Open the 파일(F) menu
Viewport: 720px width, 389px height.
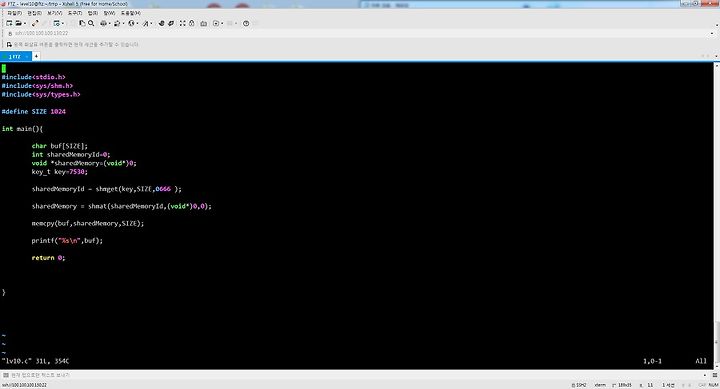(x=14, y=13)
